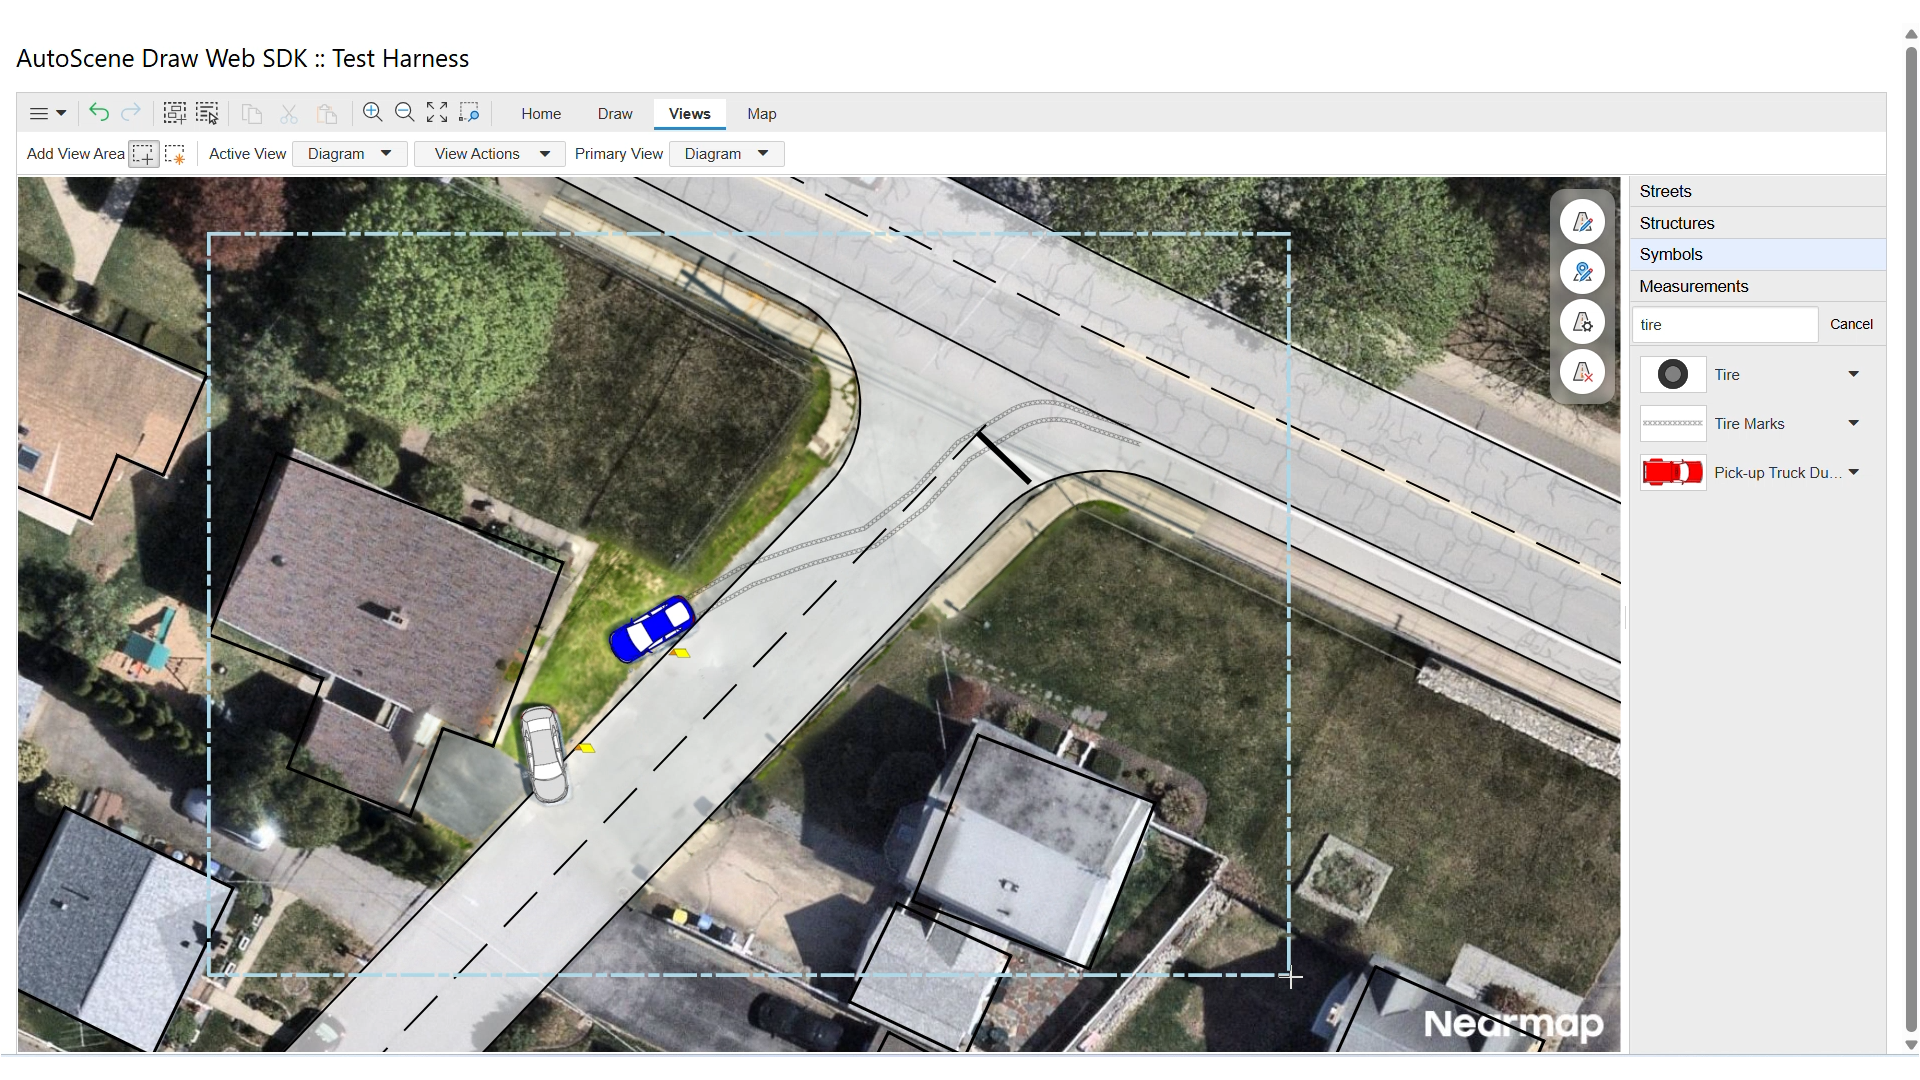Toggle the select-by-list cursor tool

click(207, 113)
